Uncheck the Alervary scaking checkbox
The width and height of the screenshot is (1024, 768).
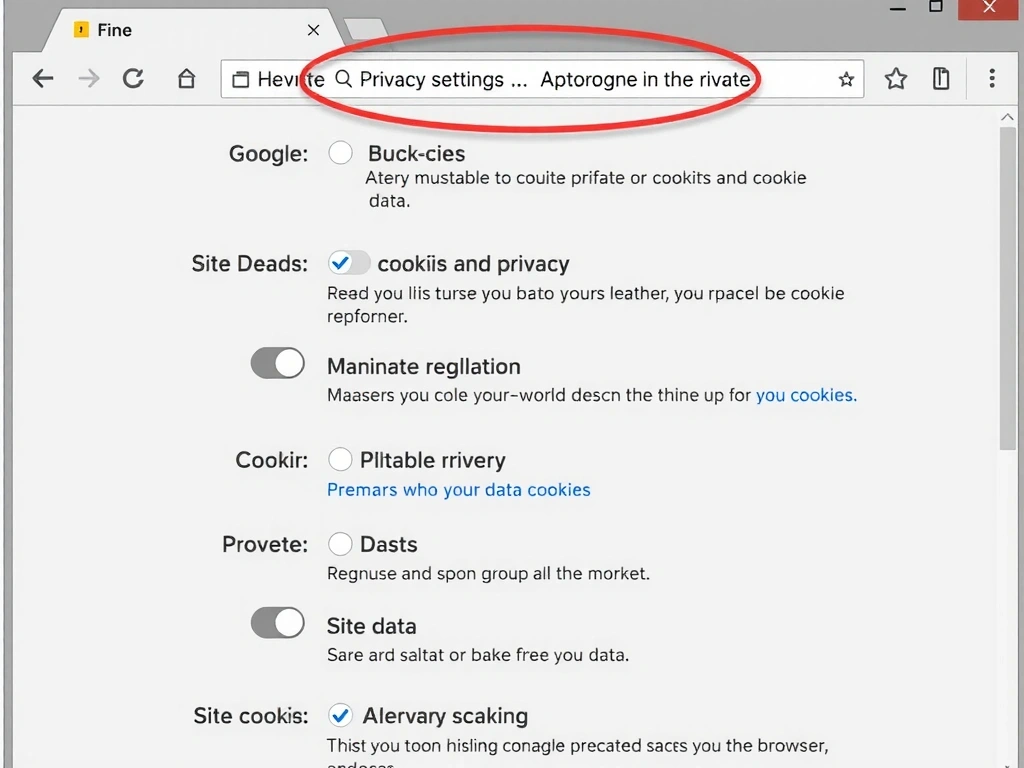click(340, 715)
